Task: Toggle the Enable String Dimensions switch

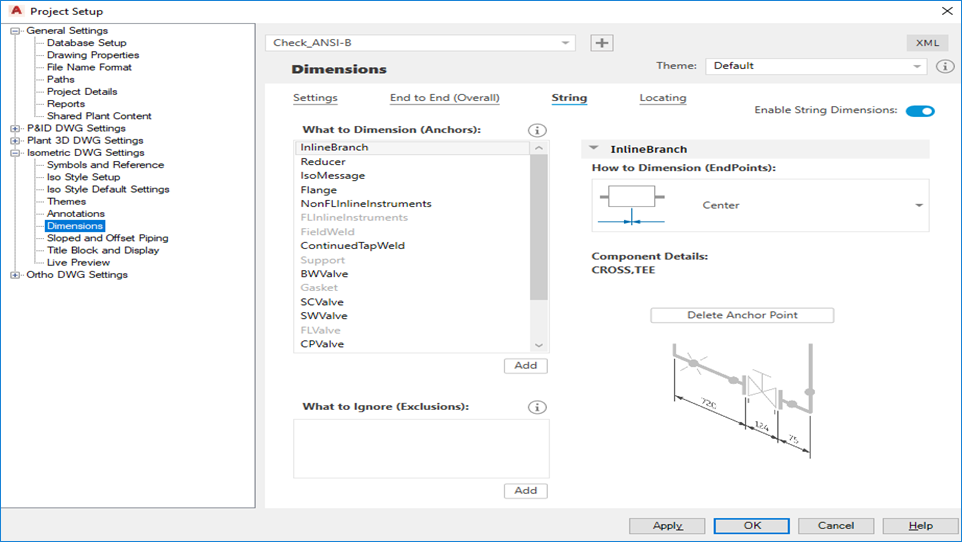Action: 919,111
